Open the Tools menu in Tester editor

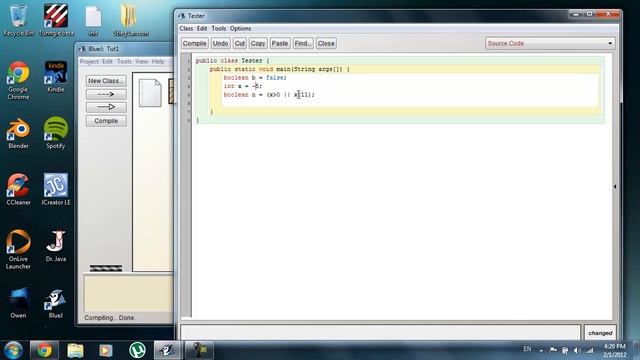pos(219,29)
